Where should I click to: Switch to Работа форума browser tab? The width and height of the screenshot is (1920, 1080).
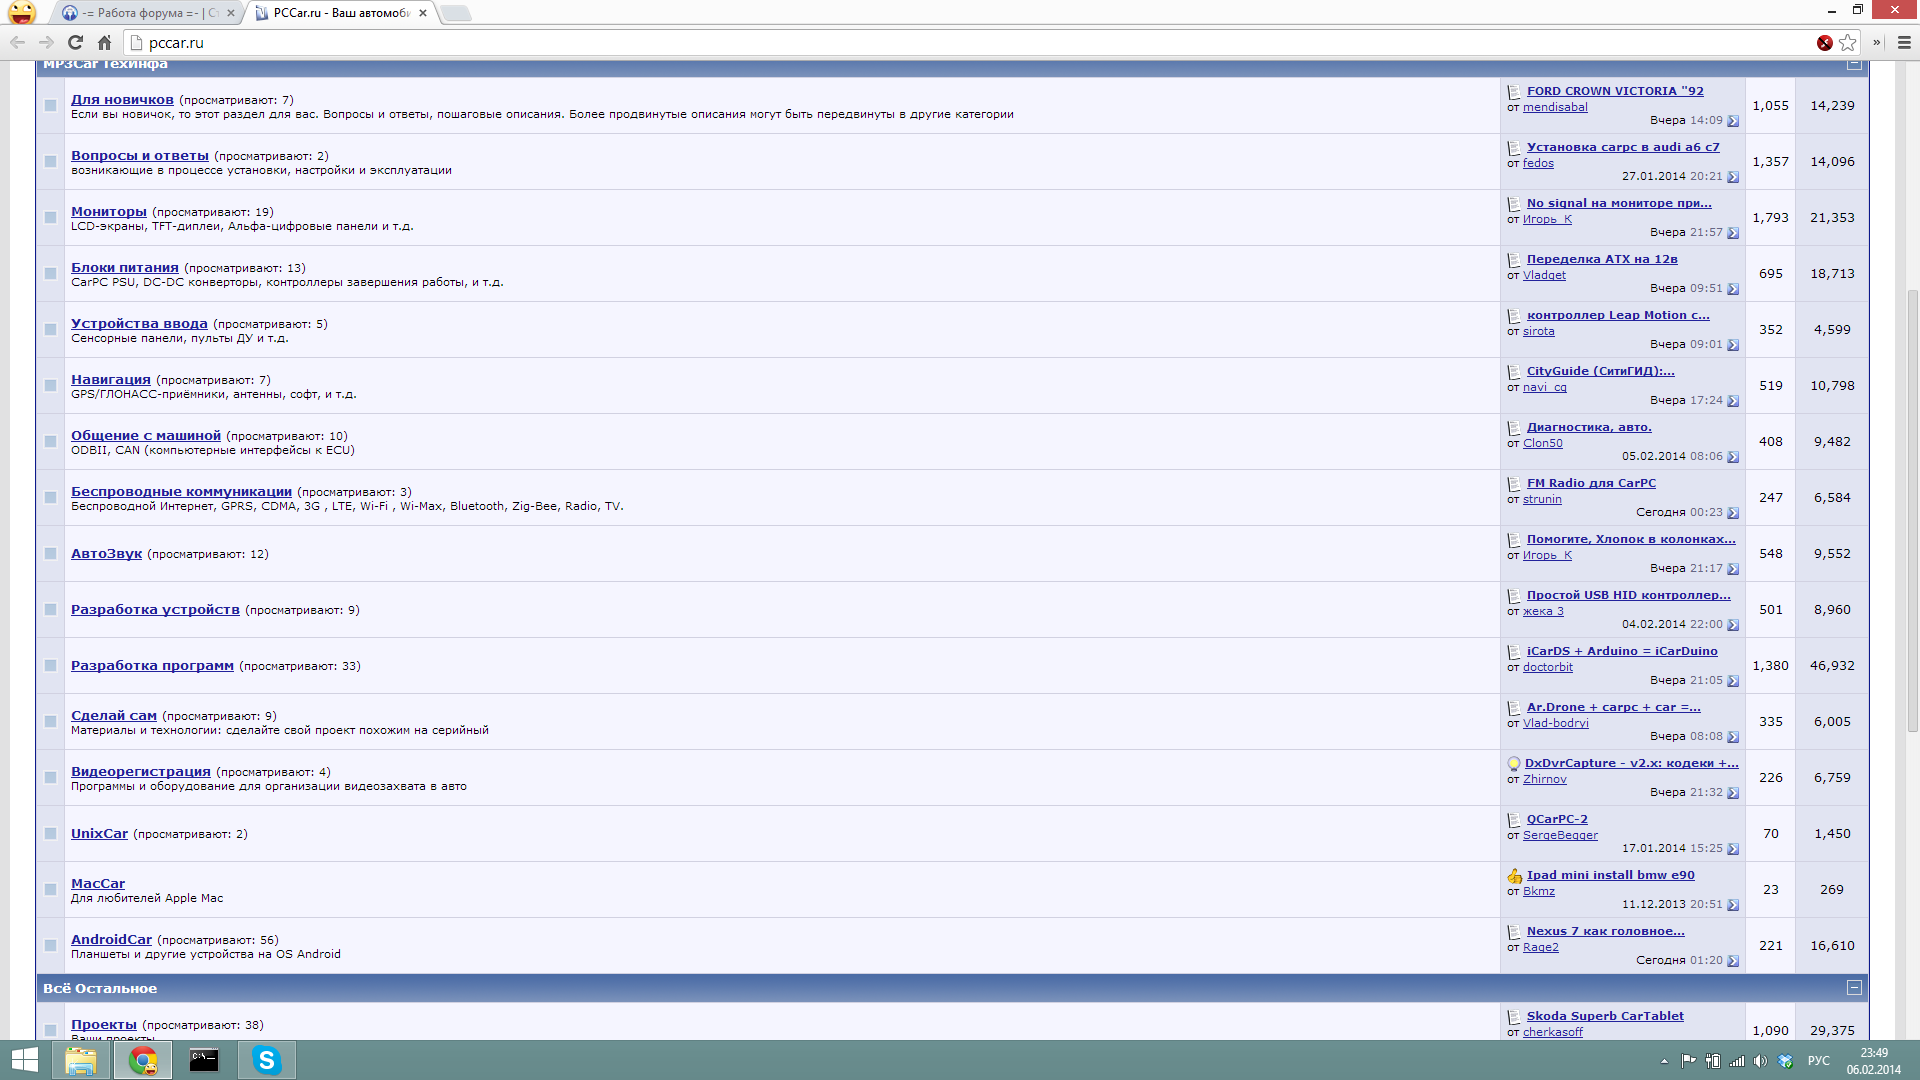[x=150, y=13]
